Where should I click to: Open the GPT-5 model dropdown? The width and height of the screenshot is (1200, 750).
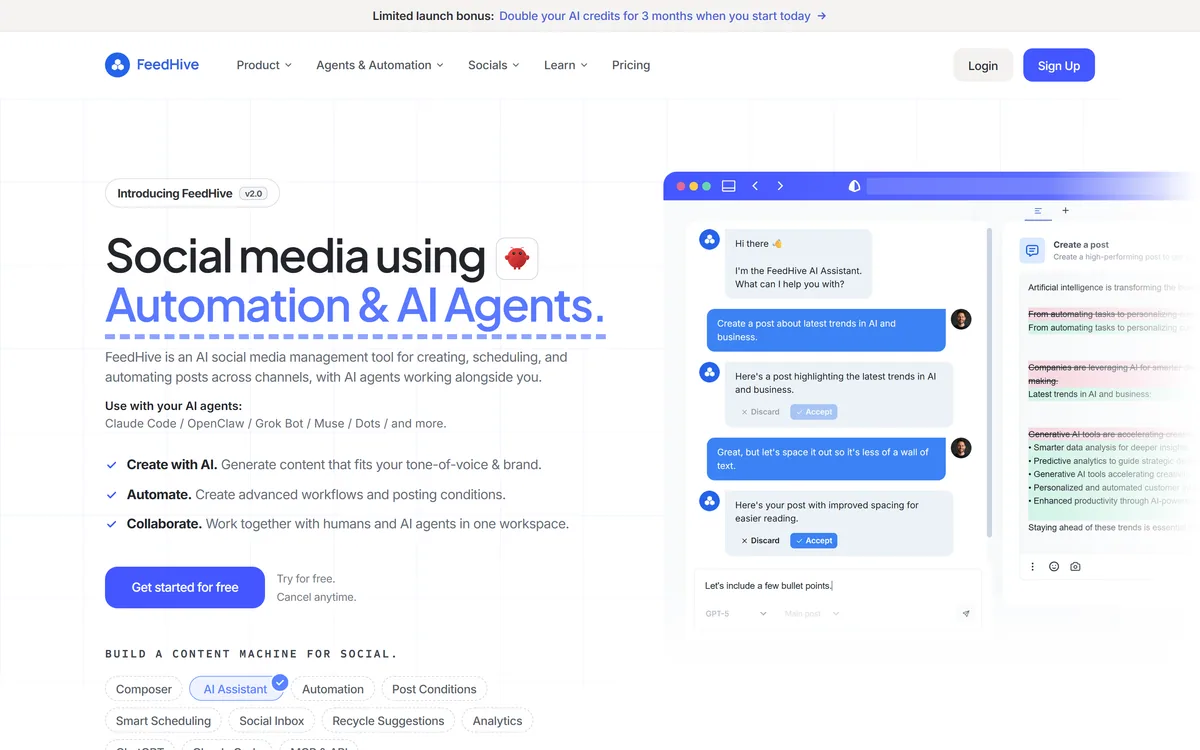click(736, 613)
